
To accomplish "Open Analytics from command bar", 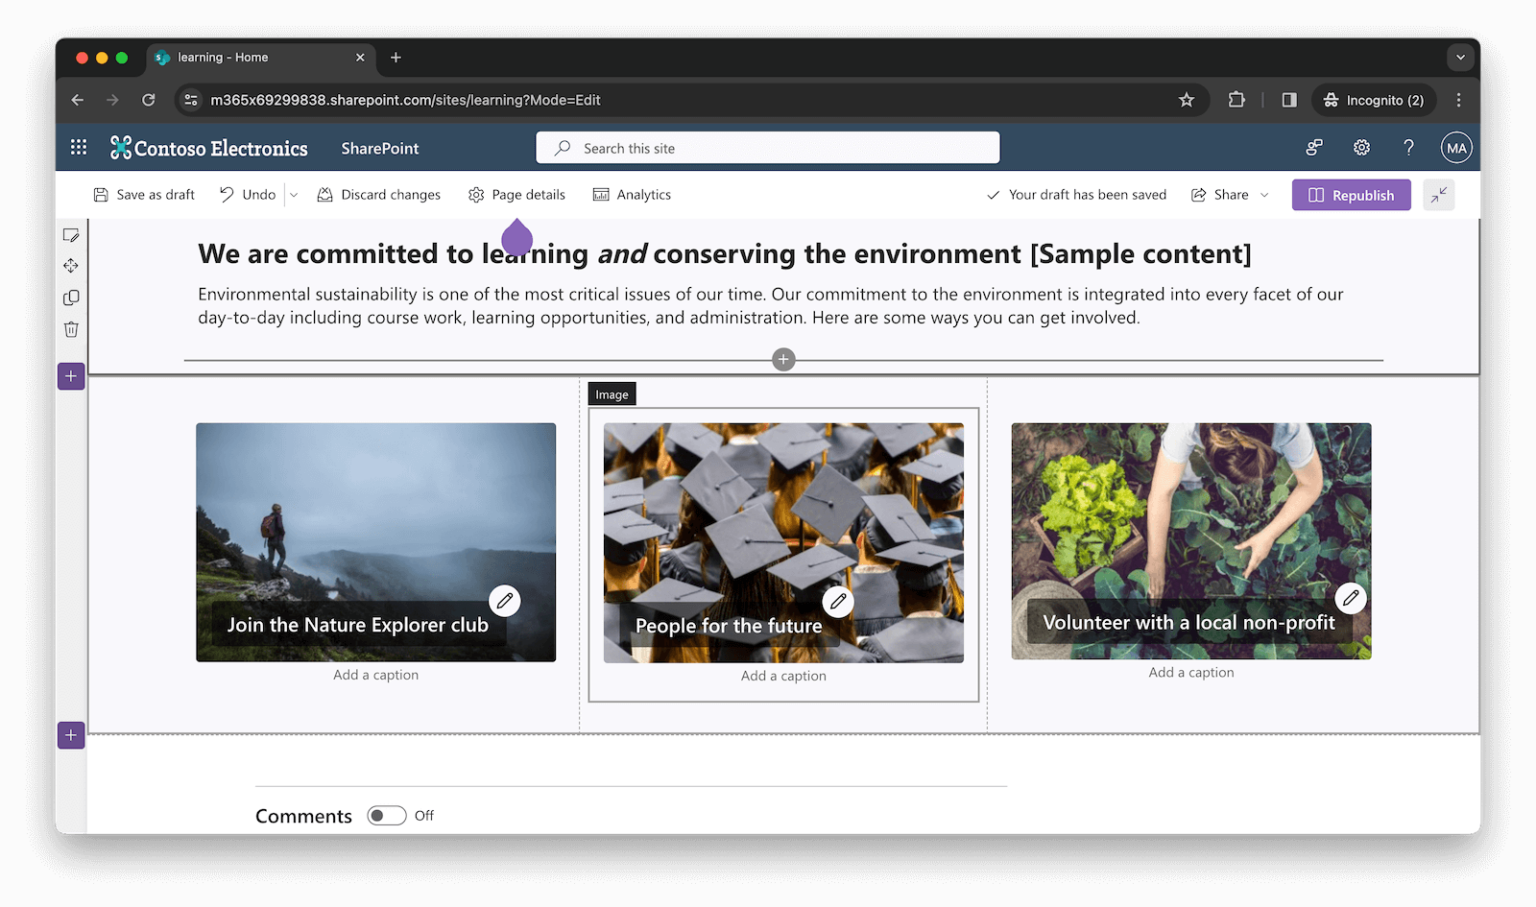I will point(632,195).
